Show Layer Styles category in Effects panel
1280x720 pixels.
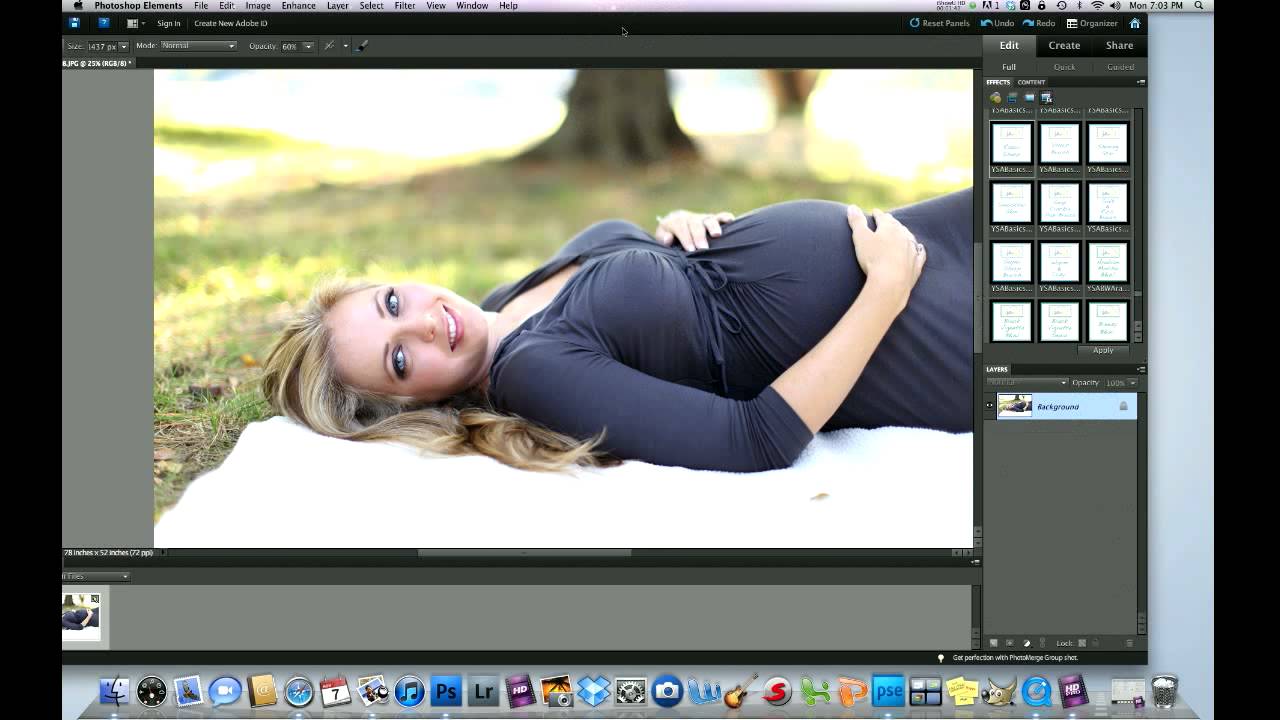1012,97
